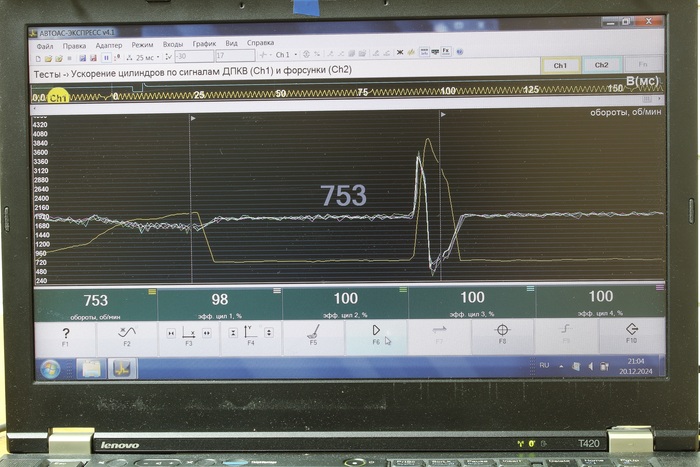Screen dimensions: 700x467
Task: Click the yellow Ch1 marker on timeline
Action: [58, 98]
